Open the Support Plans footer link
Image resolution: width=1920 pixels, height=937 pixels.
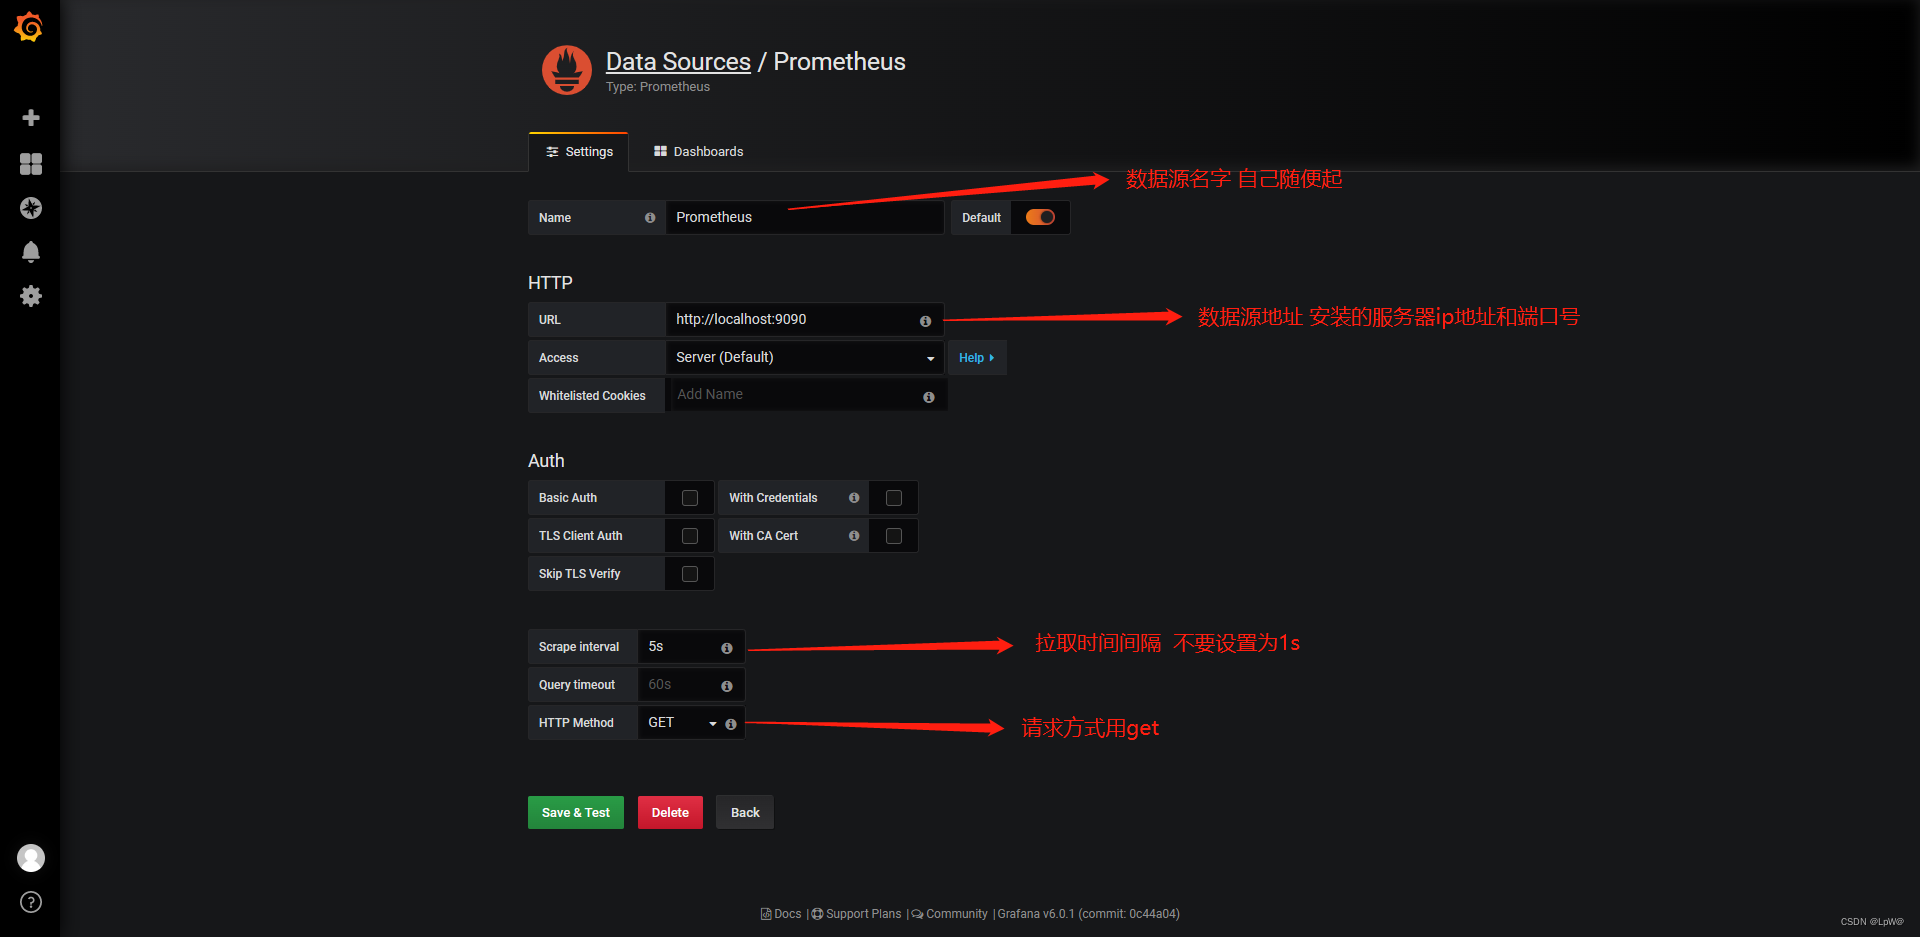[857, 914]
